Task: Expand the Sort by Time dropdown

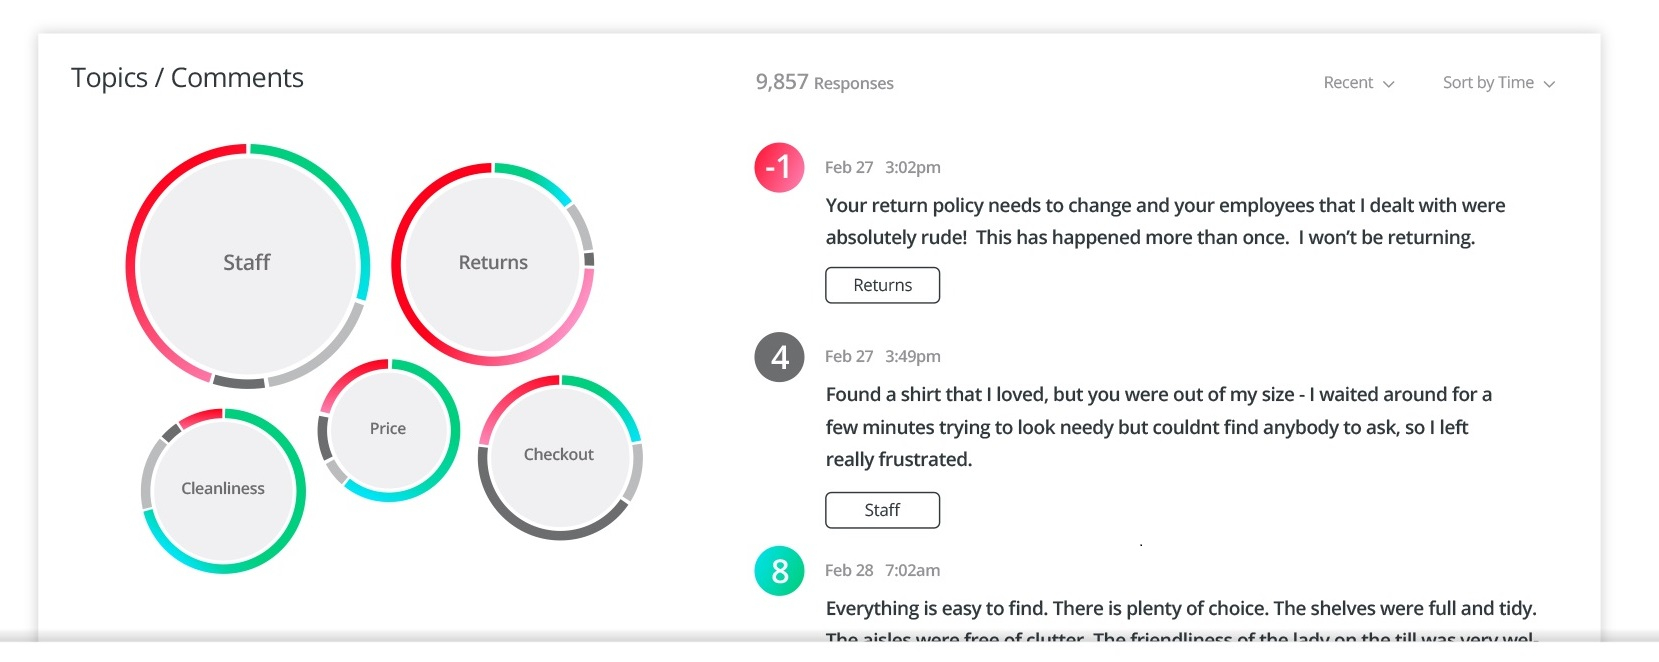Action: click(x=1498, y=83)
